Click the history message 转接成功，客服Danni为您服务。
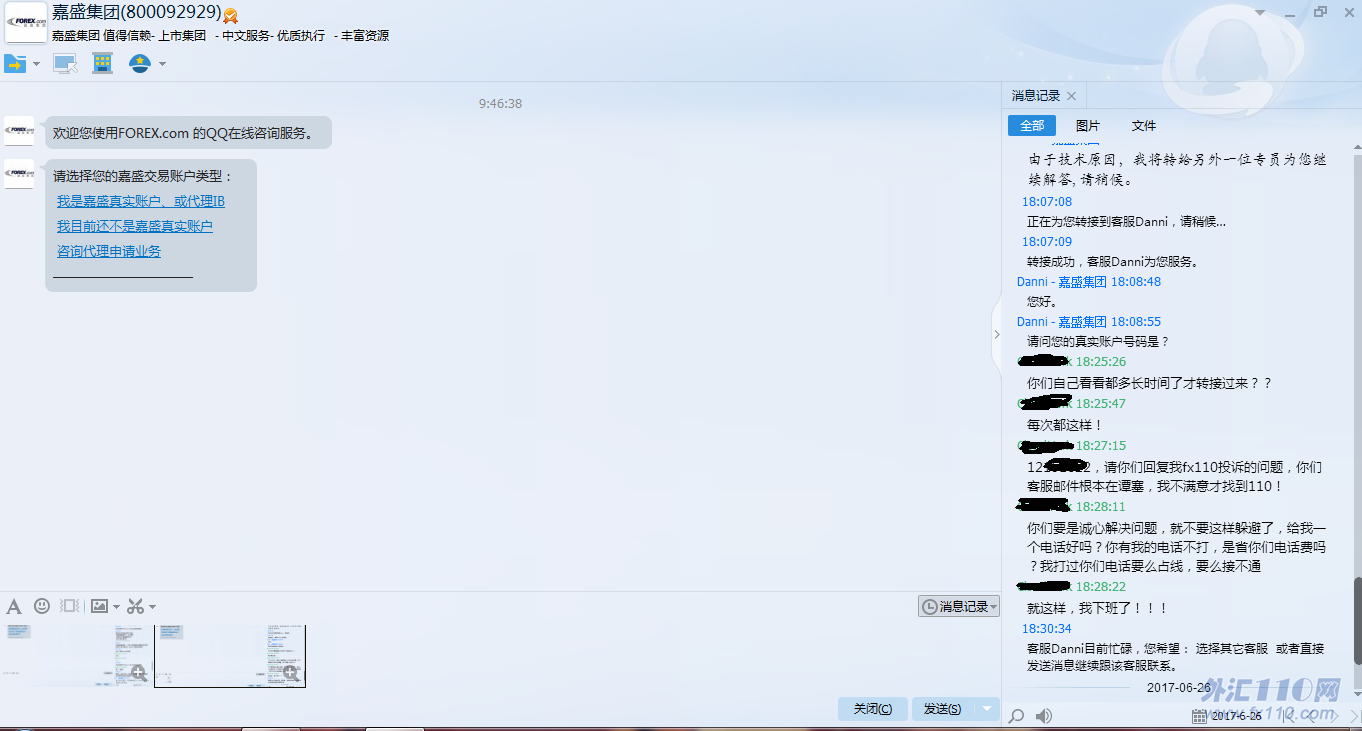Image resolution: width=1362 pixels, height=731 pixels. click(x=1113, y=262)
